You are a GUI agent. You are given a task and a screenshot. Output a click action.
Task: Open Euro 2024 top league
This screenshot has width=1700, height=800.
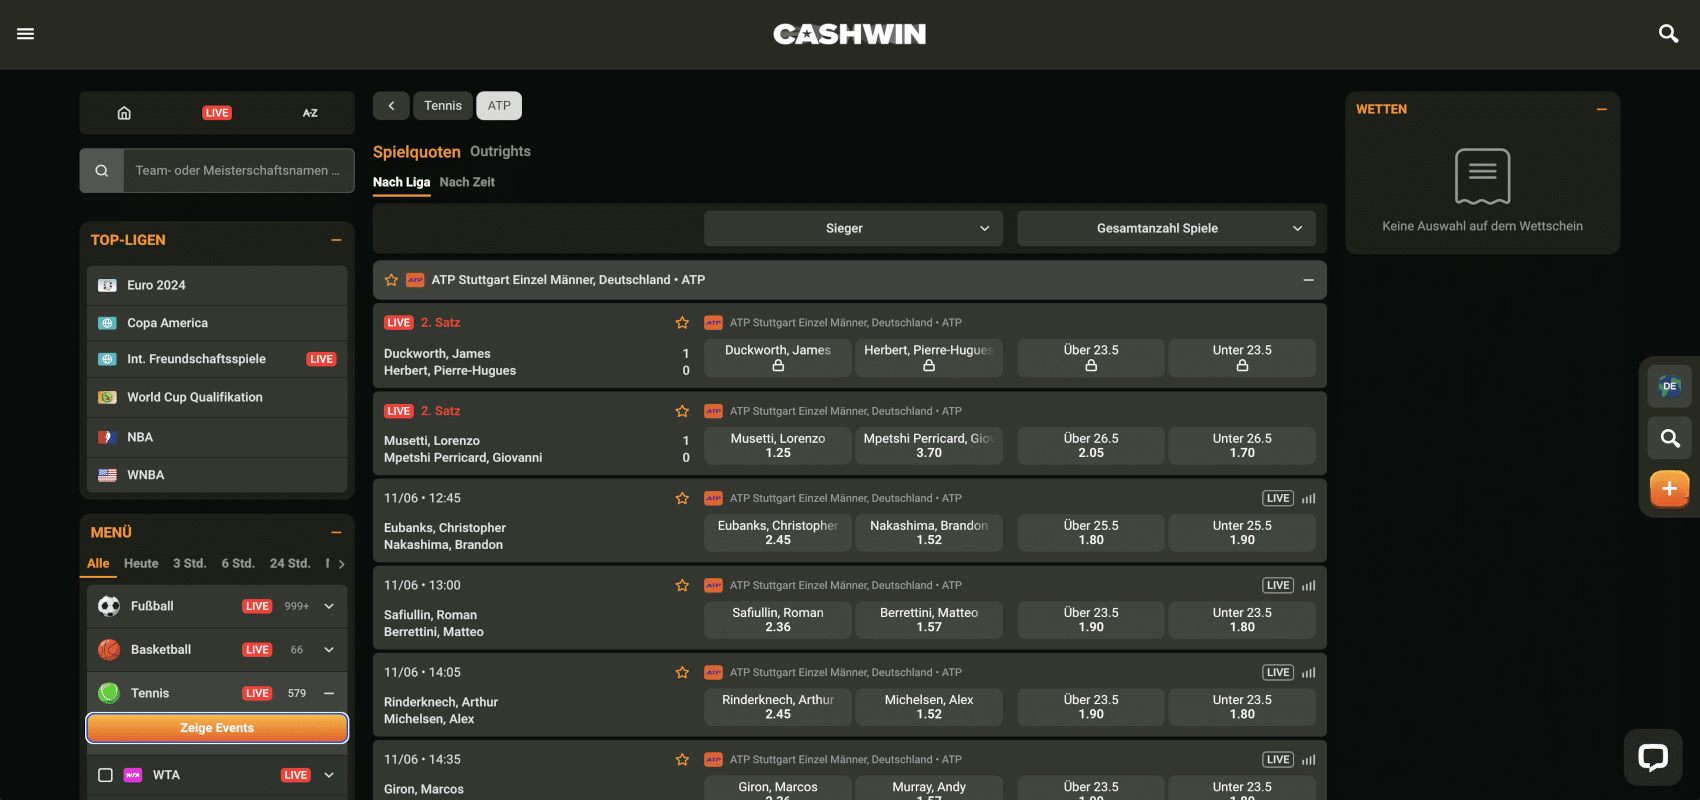point(217,285)
